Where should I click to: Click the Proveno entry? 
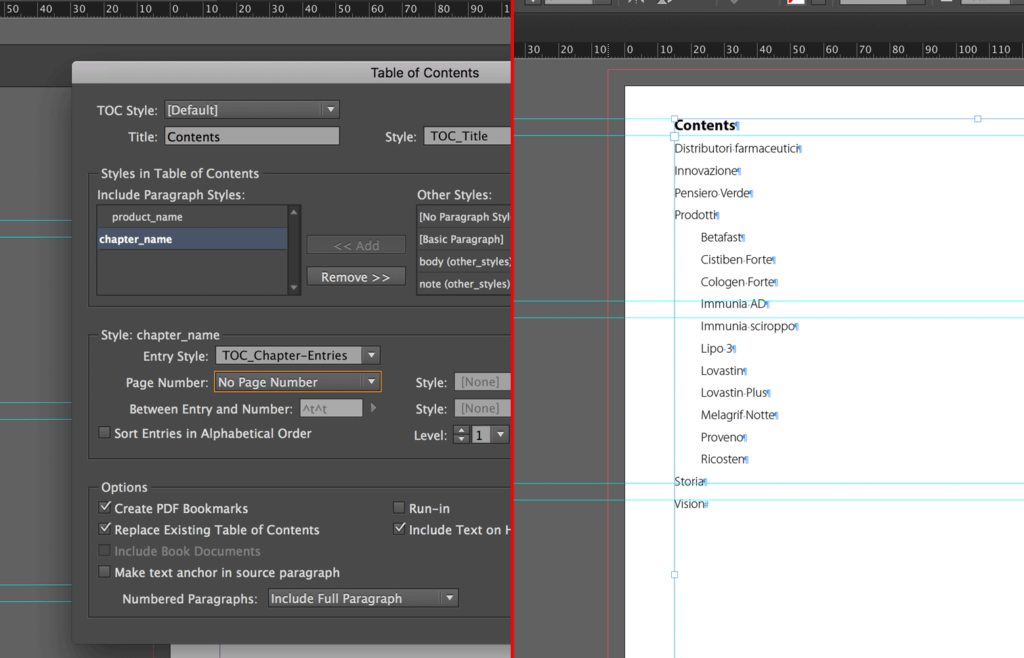(722, 437)
